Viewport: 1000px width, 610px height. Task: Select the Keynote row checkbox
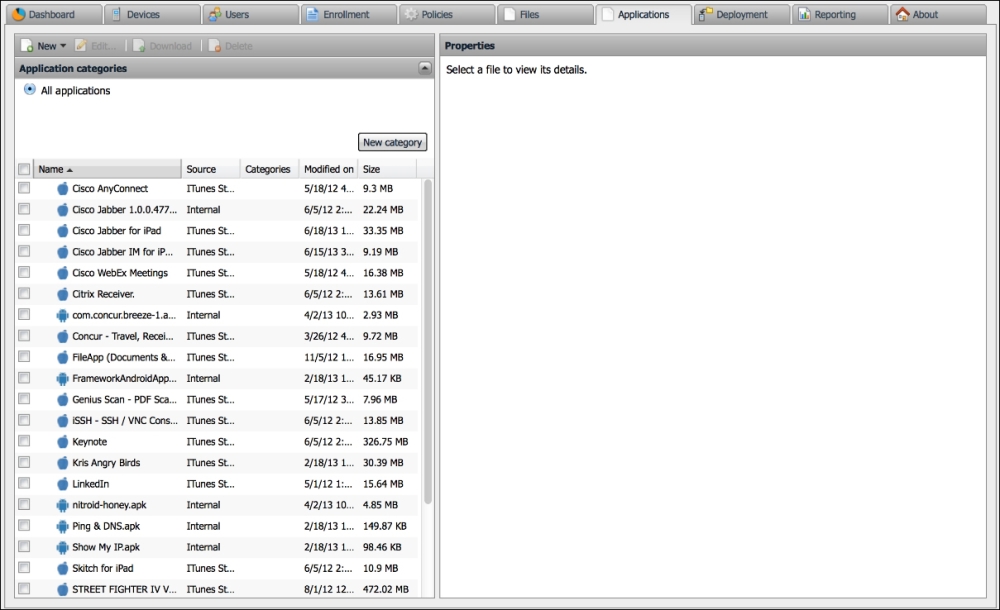[x=24, y=440]
